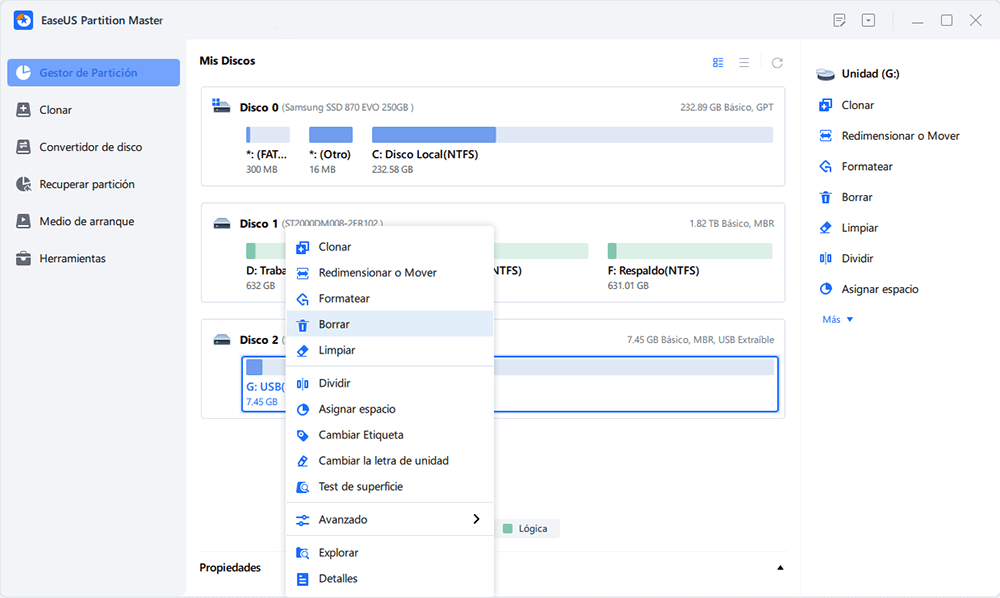Click the Disco 1 drive icon
The width and height of the screenshot is (1000, 598).
coord(221,224)
